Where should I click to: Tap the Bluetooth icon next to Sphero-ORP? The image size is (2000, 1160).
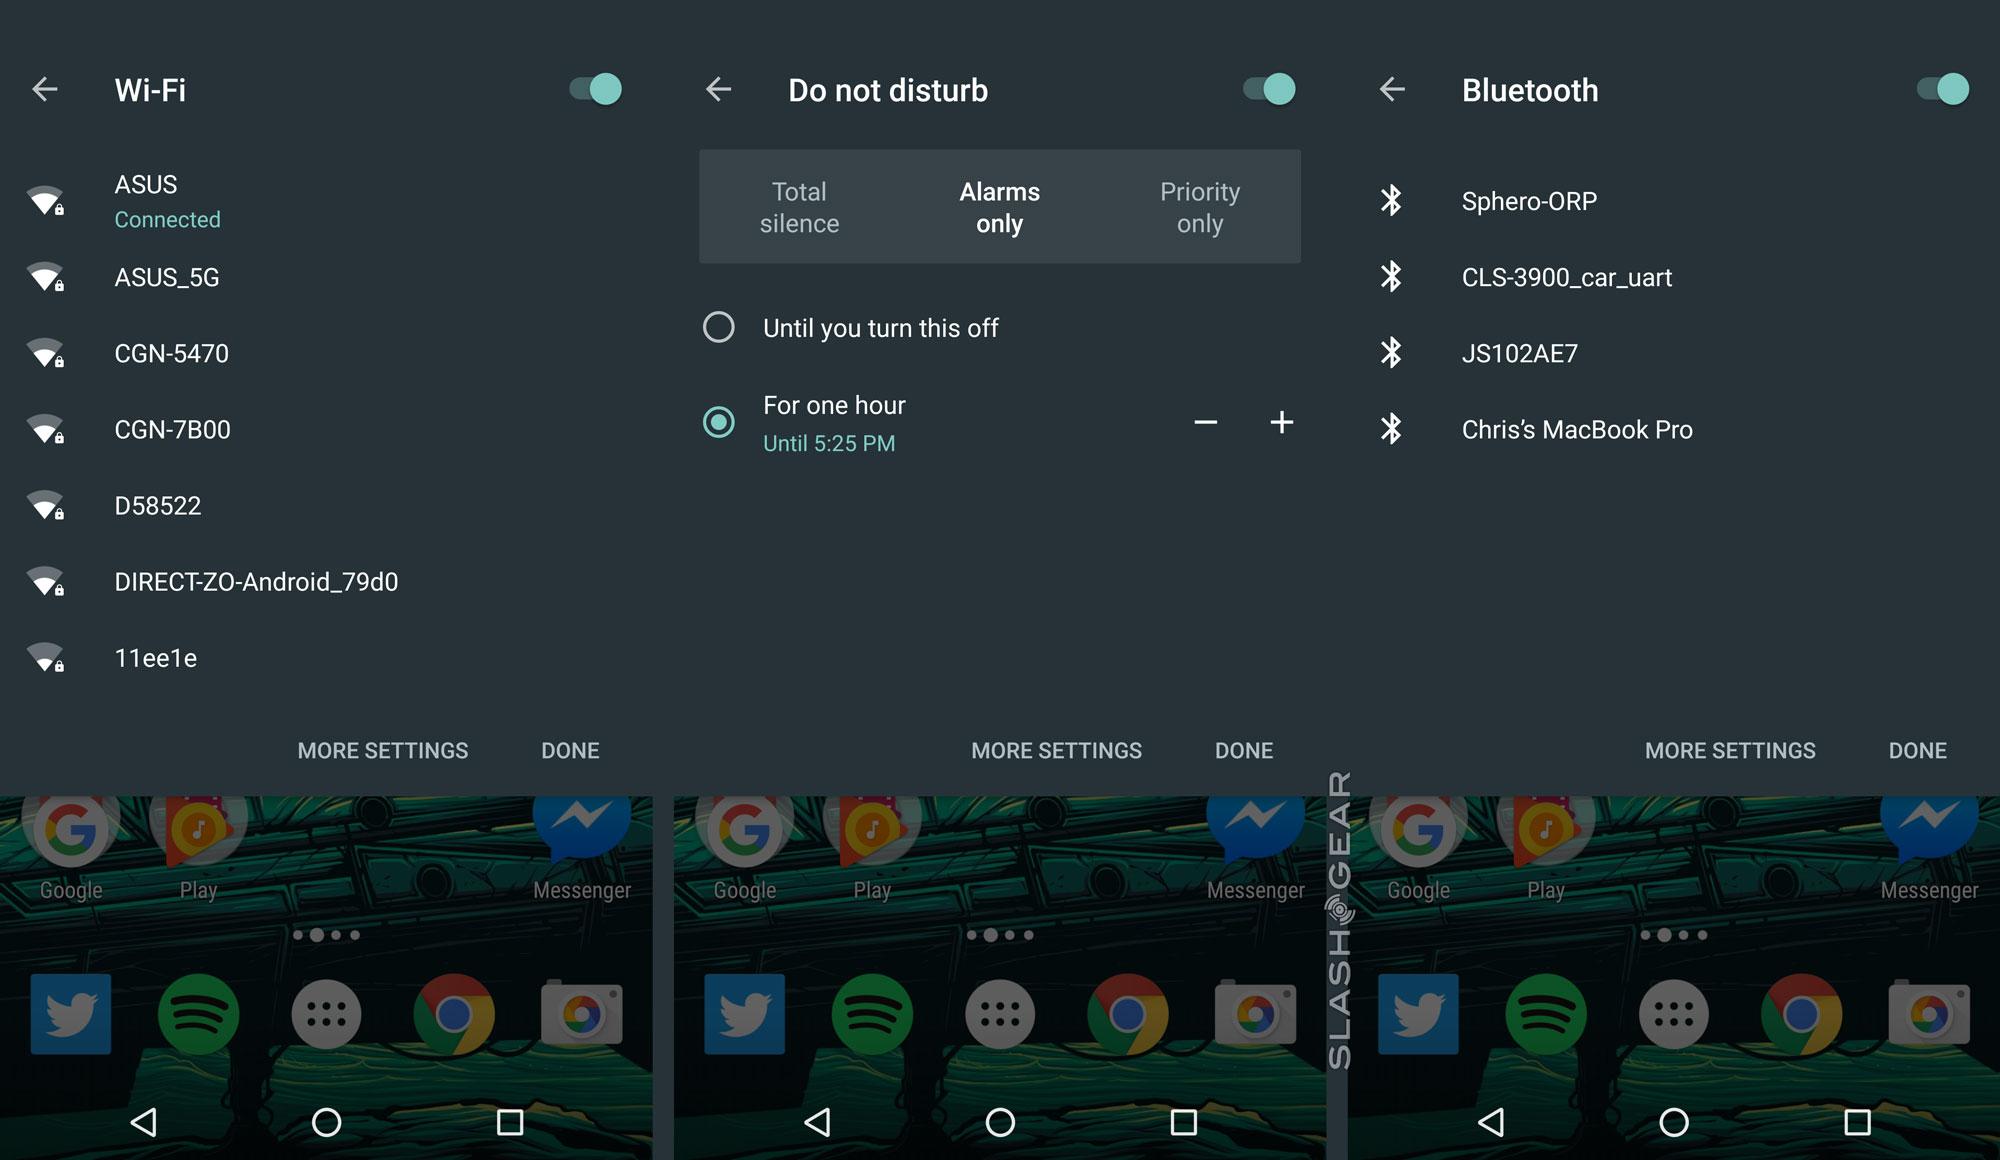coord(1391,200)
